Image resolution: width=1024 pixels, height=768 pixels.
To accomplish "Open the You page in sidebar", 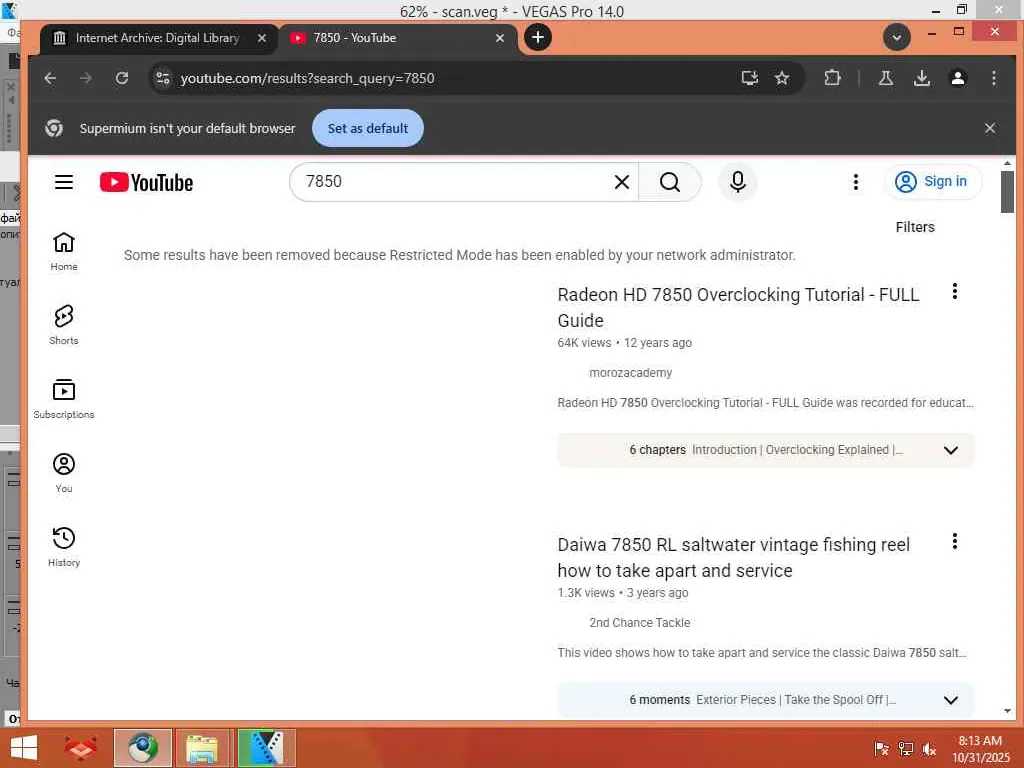I will coord(63,473).
